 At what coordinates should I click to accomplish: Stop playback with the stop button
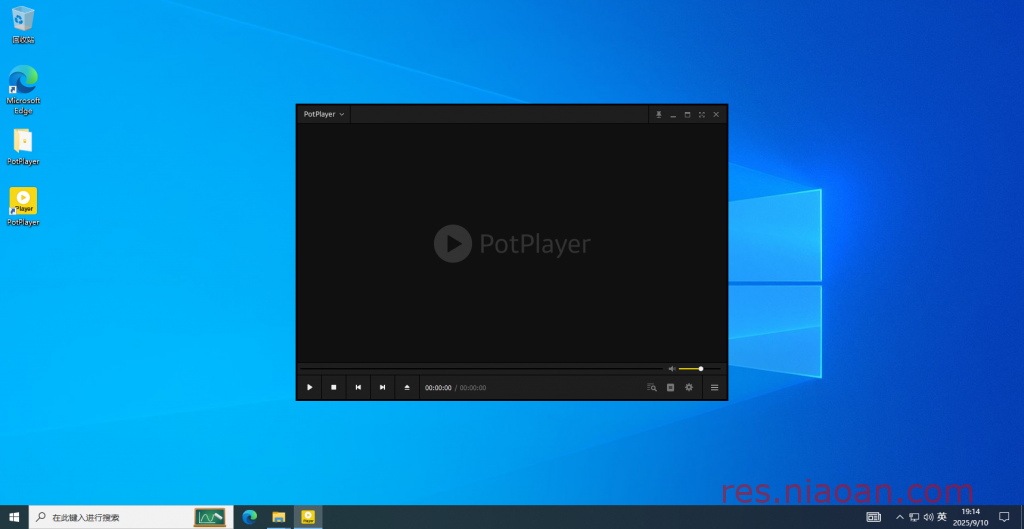334,387
